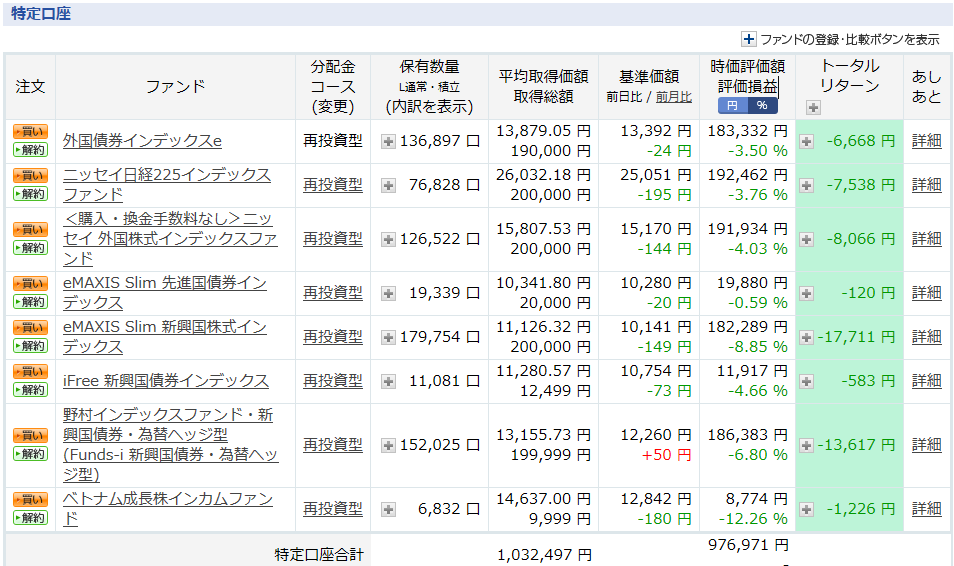954x566 pixels.
Task: Open ベトナム成長株インカムファンド link
Action: [x=168, y=508]
